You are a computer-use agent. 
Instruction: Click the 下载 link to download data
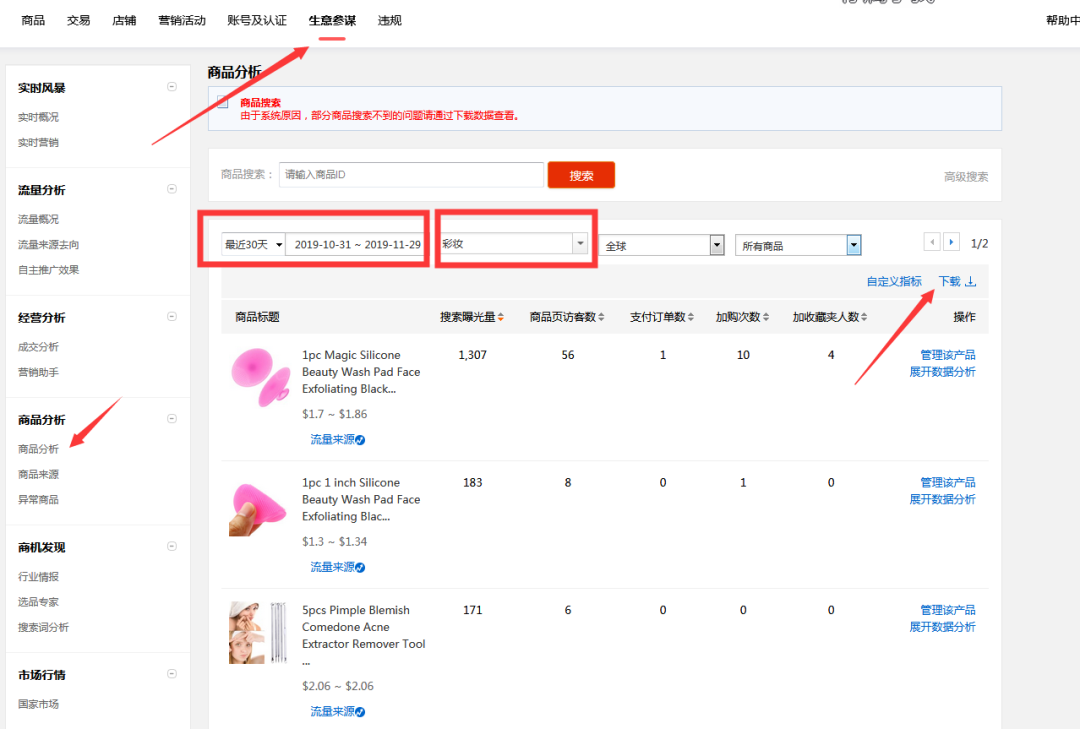(x=949, y=281)
